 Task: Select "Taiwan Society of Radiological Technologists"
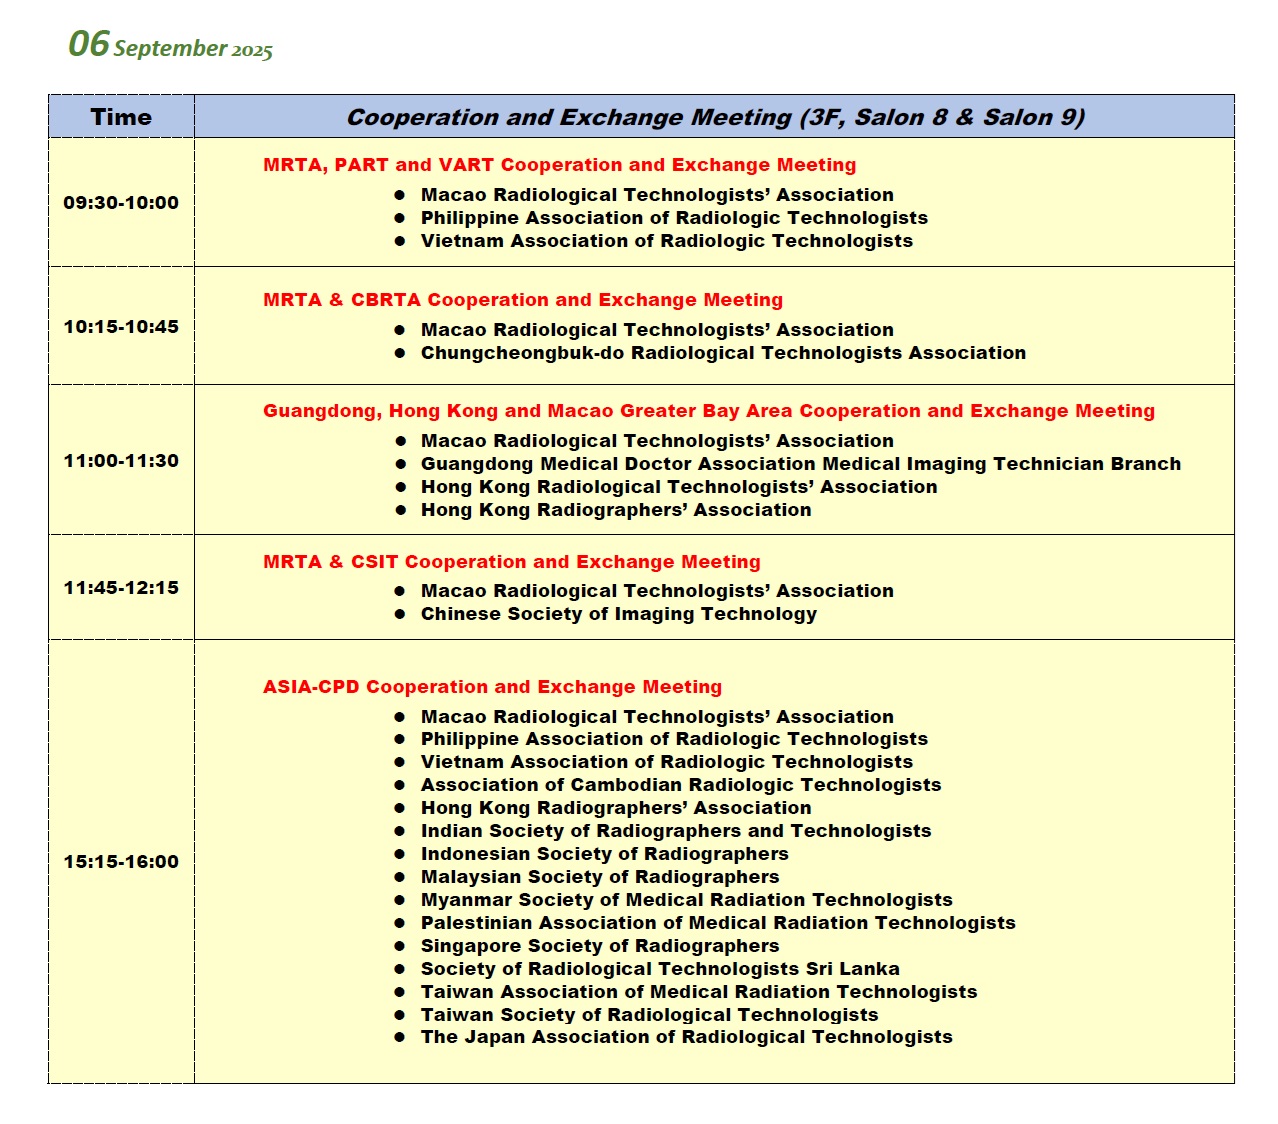650,1015
